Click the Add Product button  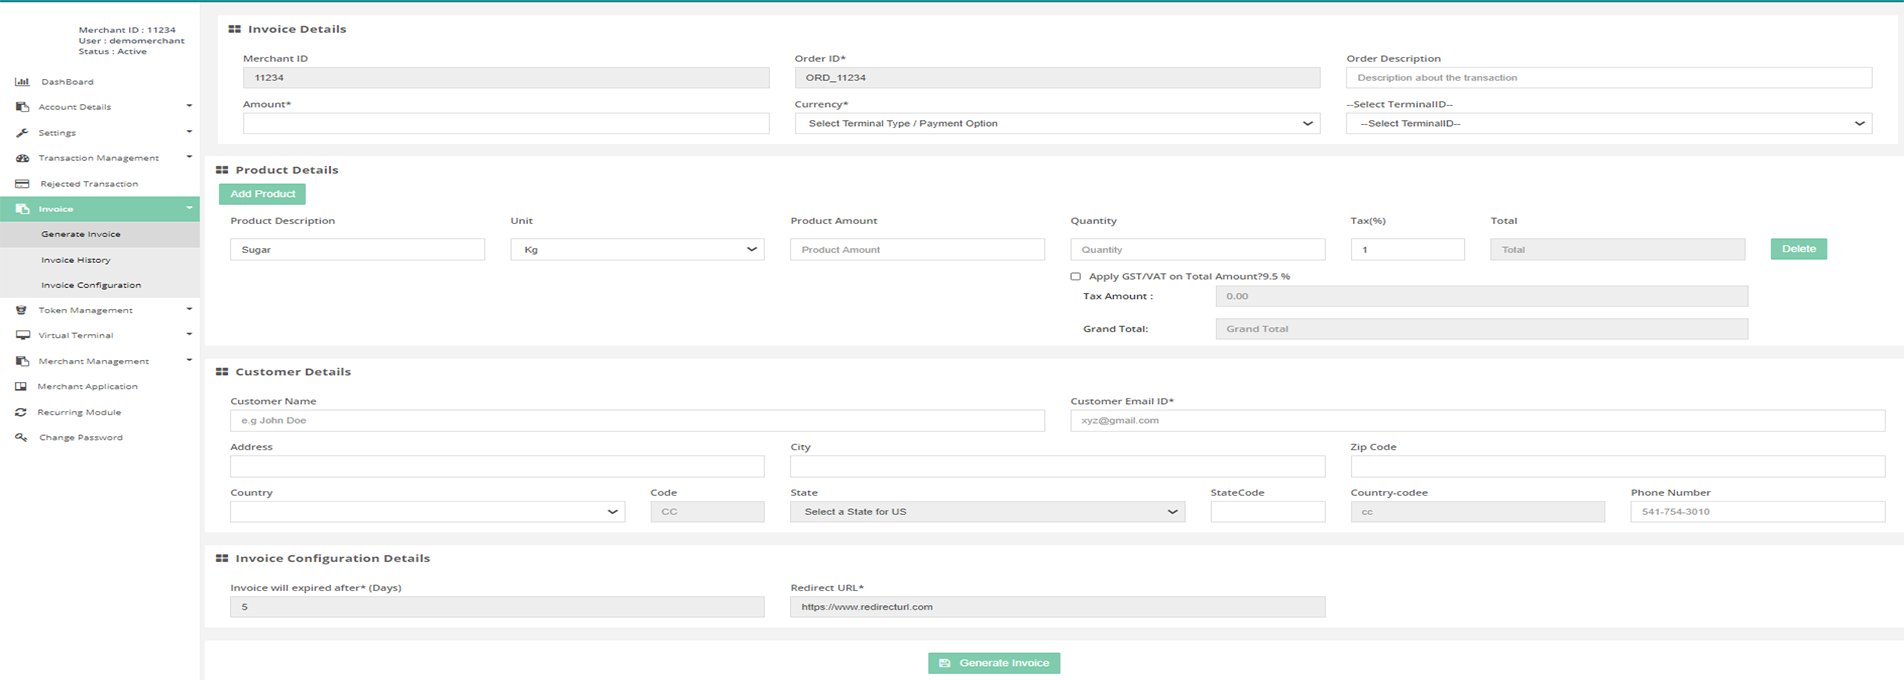[x=262, y=194]
